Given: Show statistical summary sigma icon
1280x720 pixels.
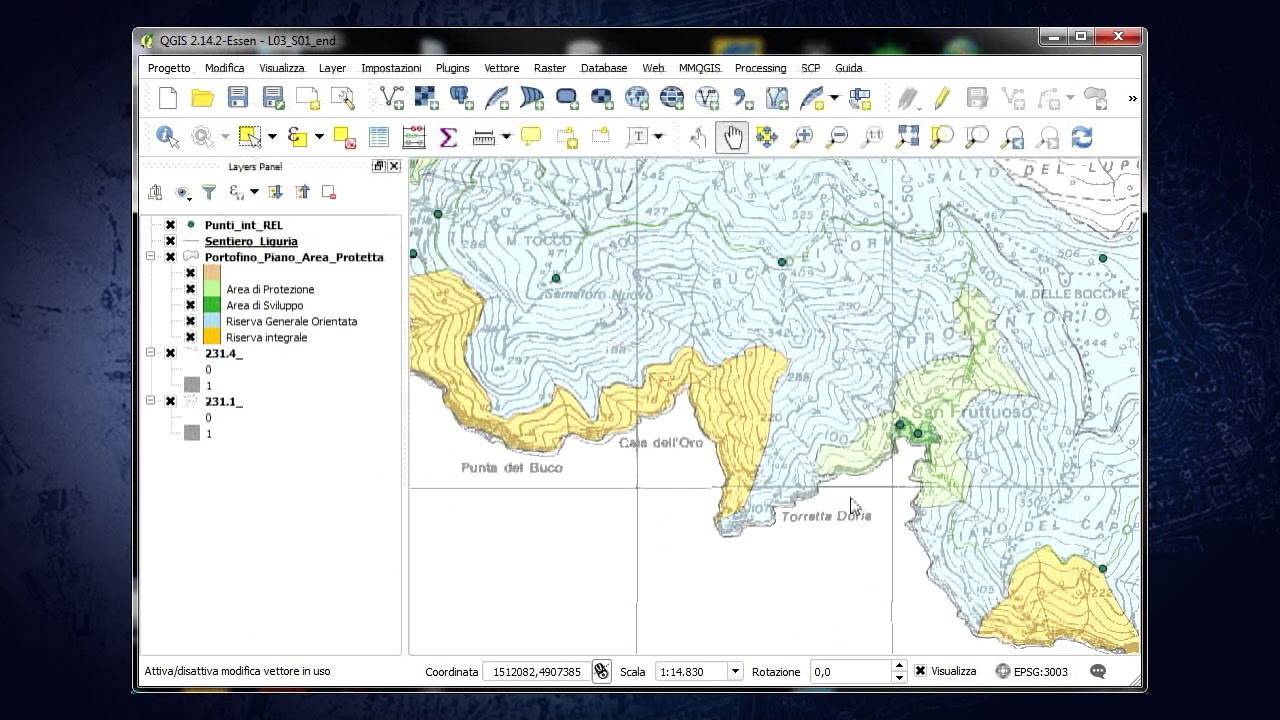Looking at the screenshot, I should 448,137.
